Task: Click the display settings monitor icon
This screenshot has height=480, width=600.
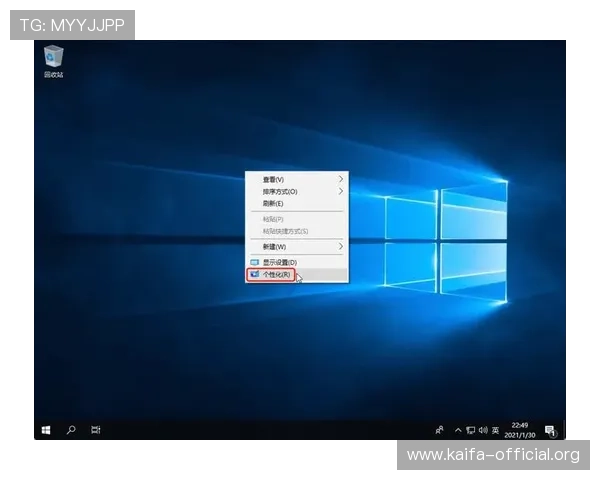Action: 254,262
